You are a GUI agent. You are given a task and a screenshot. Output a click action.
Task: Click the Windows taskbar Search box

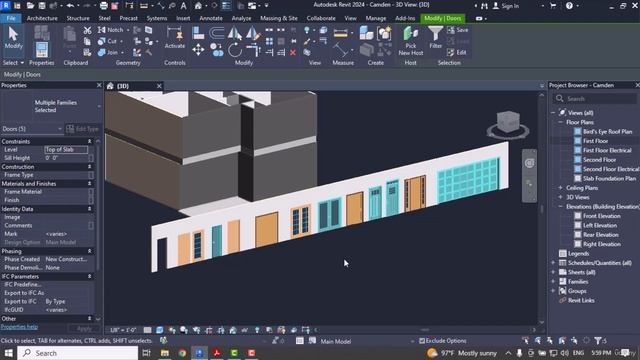(78, 353)
